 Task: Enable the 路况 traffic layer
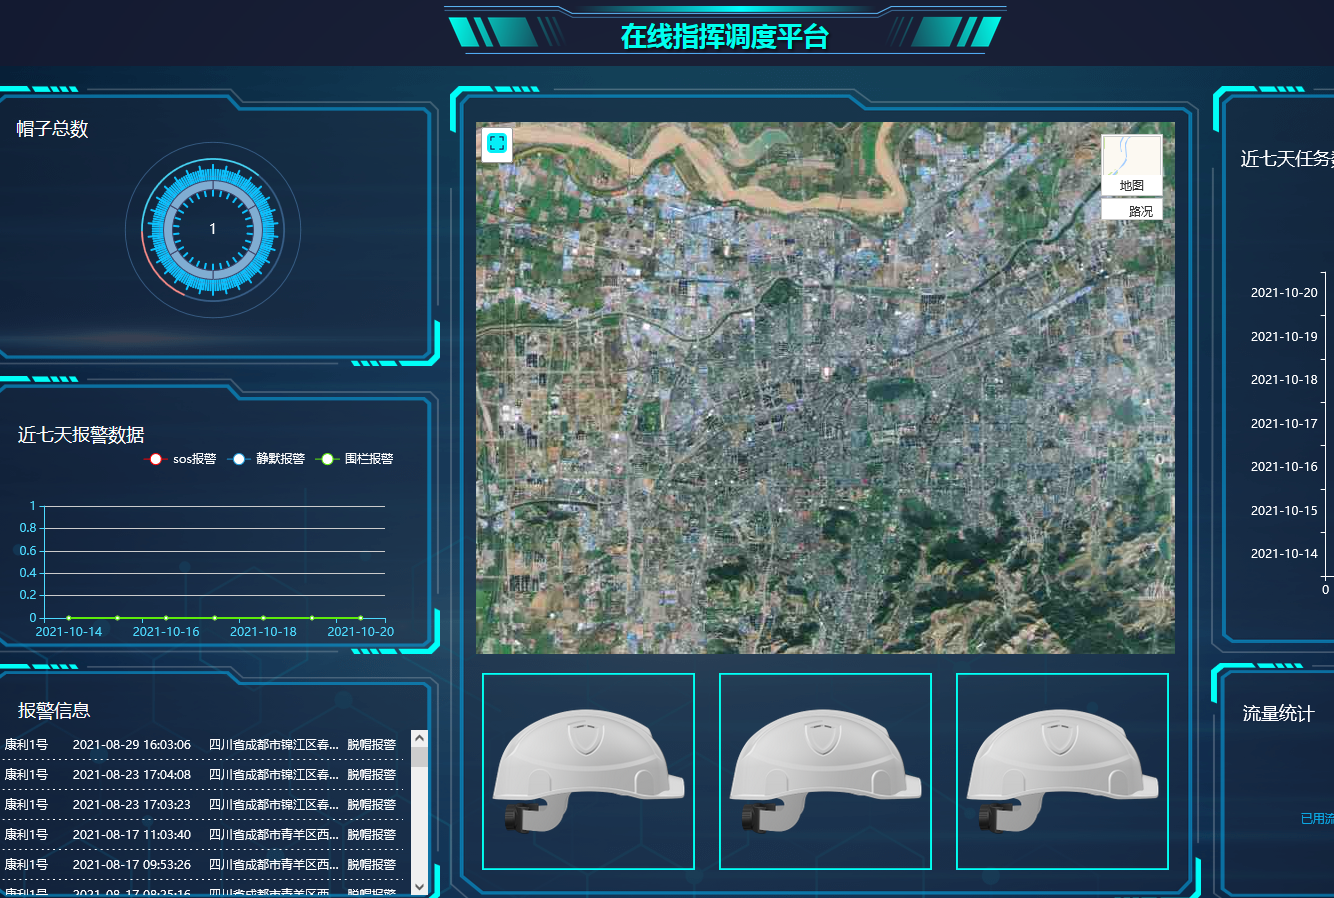1132,211
